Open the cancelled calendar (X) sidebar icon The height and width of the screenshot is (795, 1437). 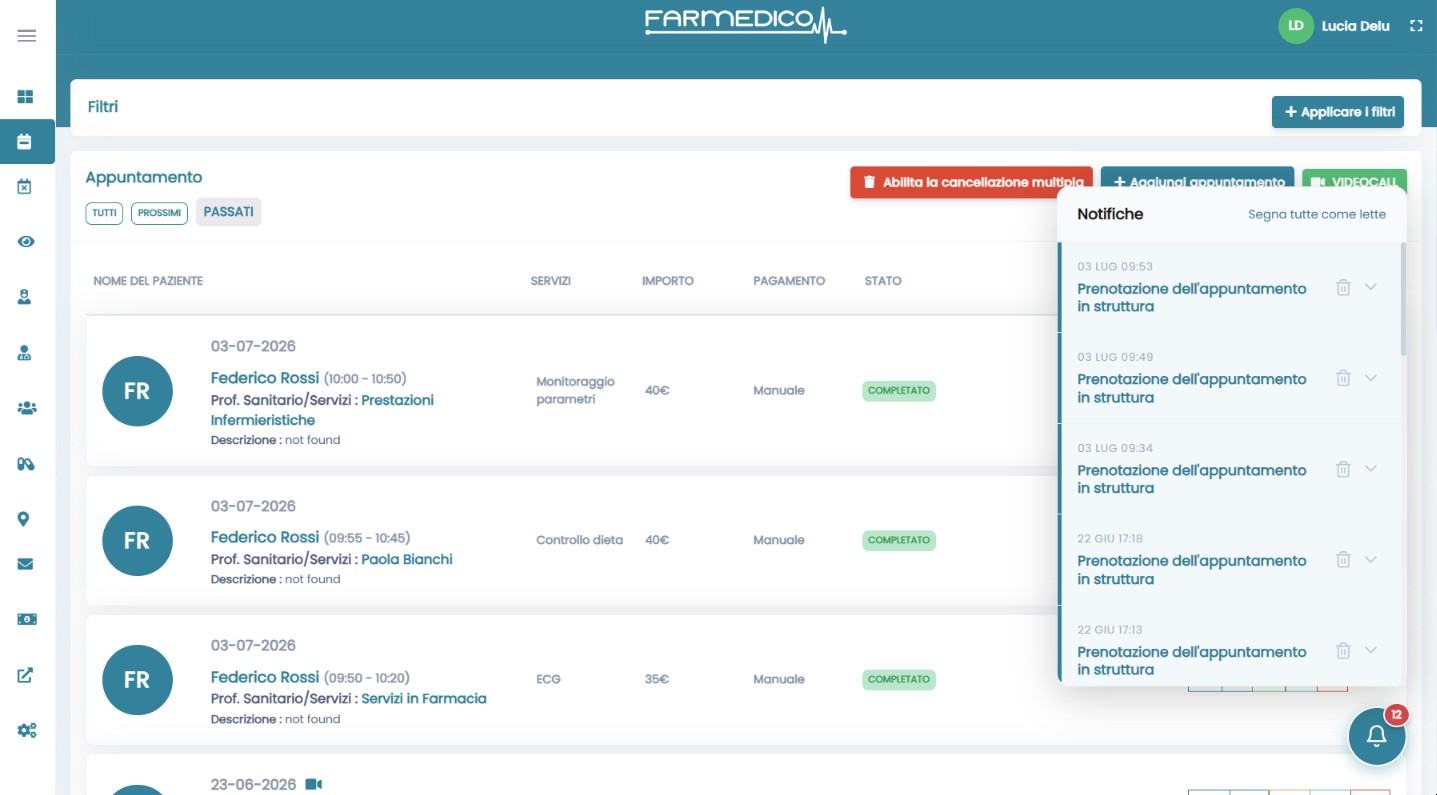26,187
